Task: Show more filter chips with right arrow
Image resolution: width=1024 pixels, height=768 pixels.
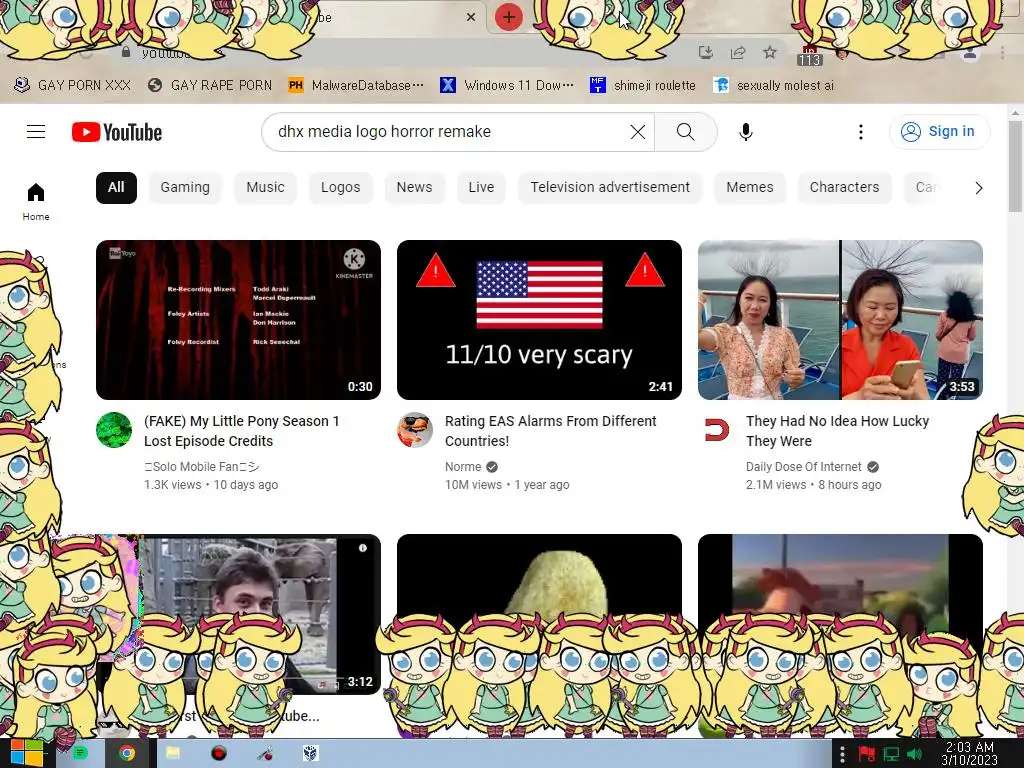Action: [978, 188]
